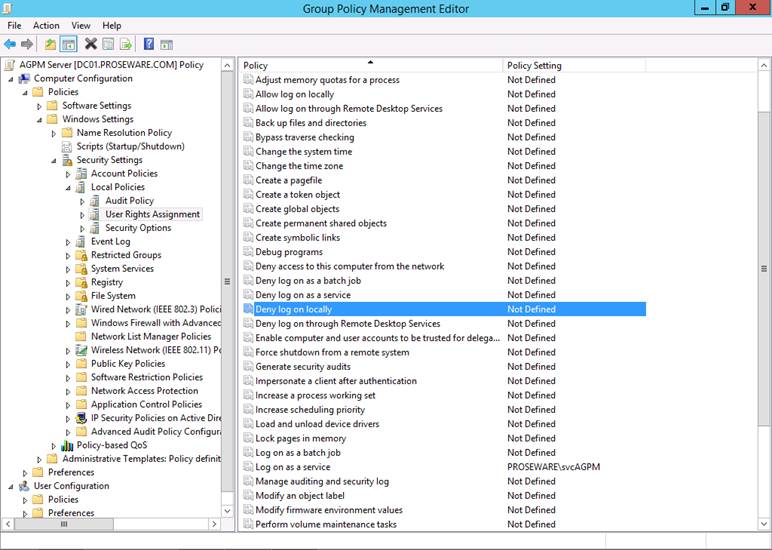Click the Delete X toolbar icon
Screen dimensions: 772x550
tap(91, 44)
